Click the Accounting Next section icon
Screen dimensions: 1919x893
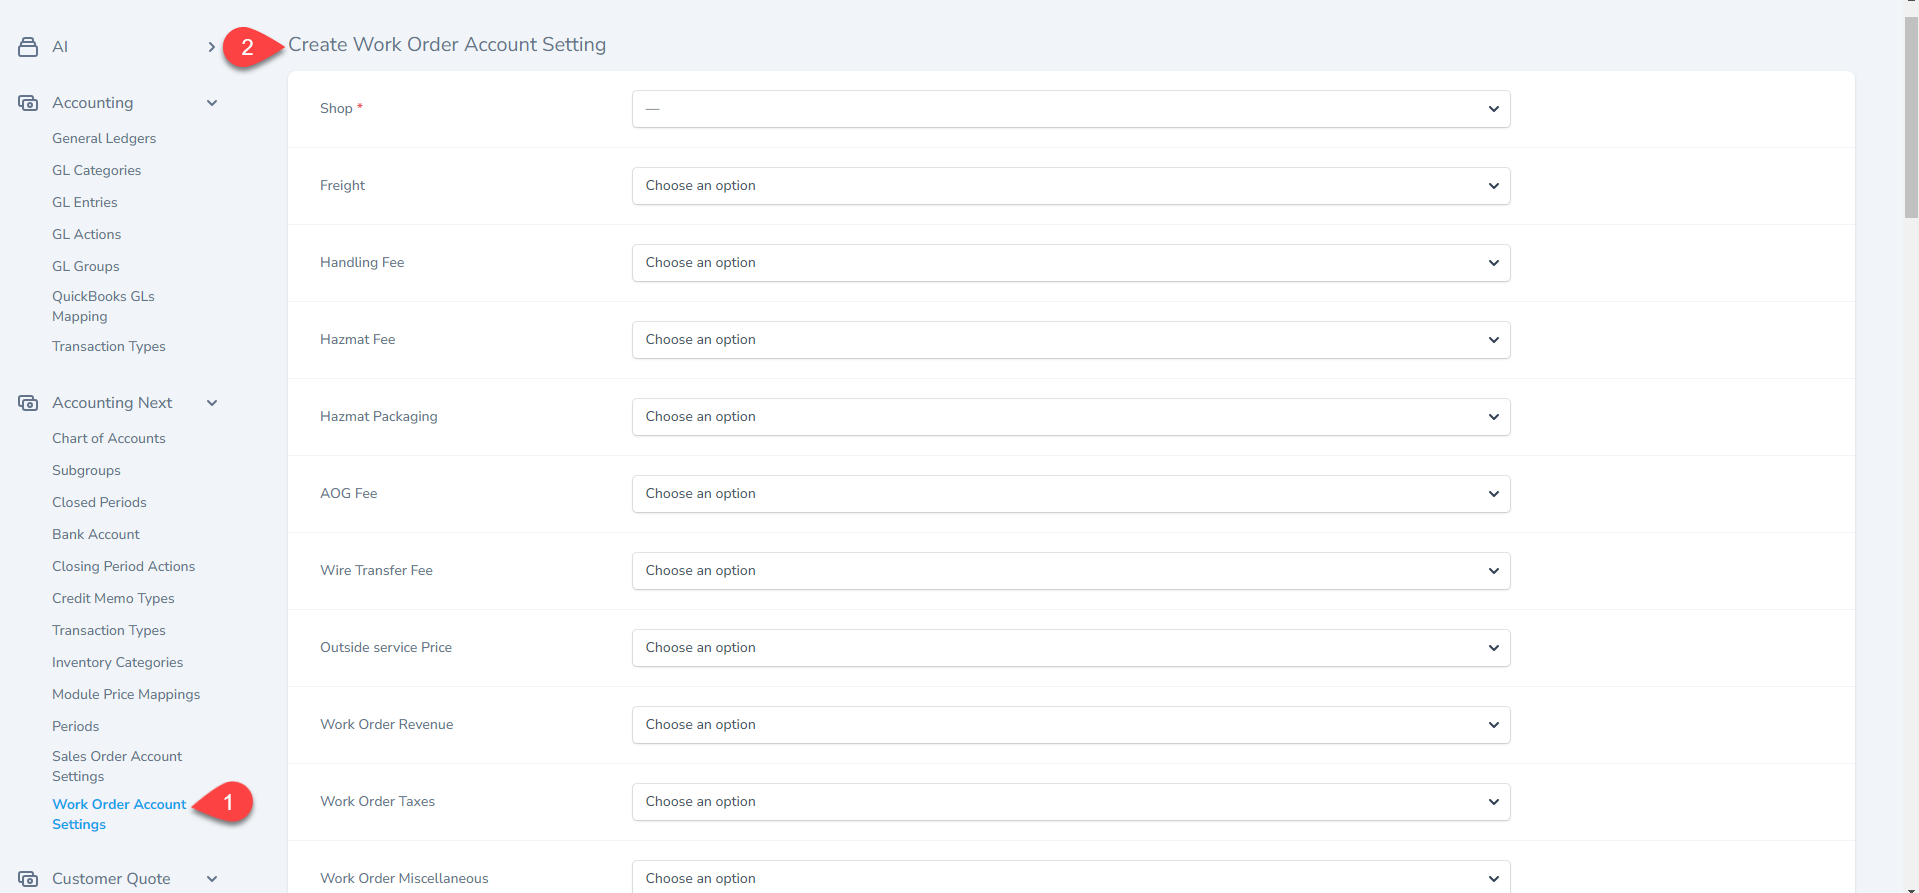tap(28, 403)
